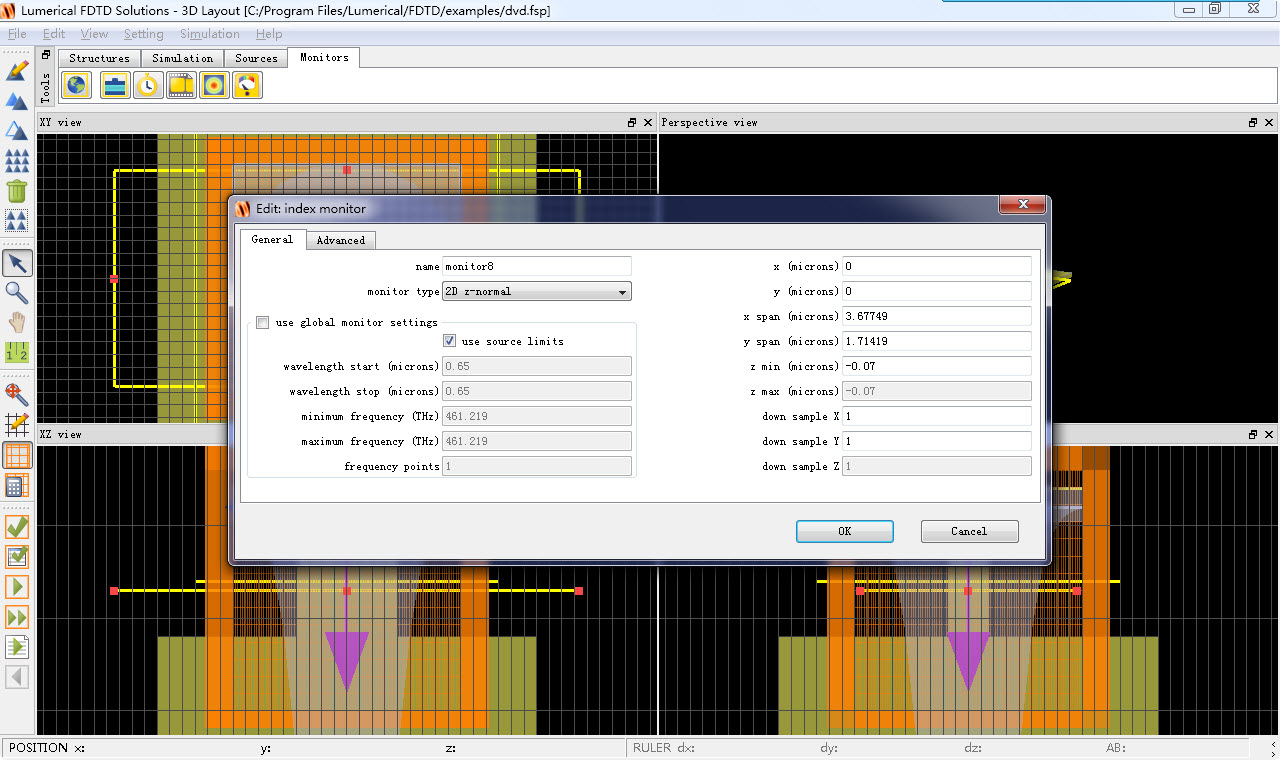This screenshot has height=760, width=1280.
Task: Click the down sample Y field
Action: pyautogui.click(x=936, y=441)
